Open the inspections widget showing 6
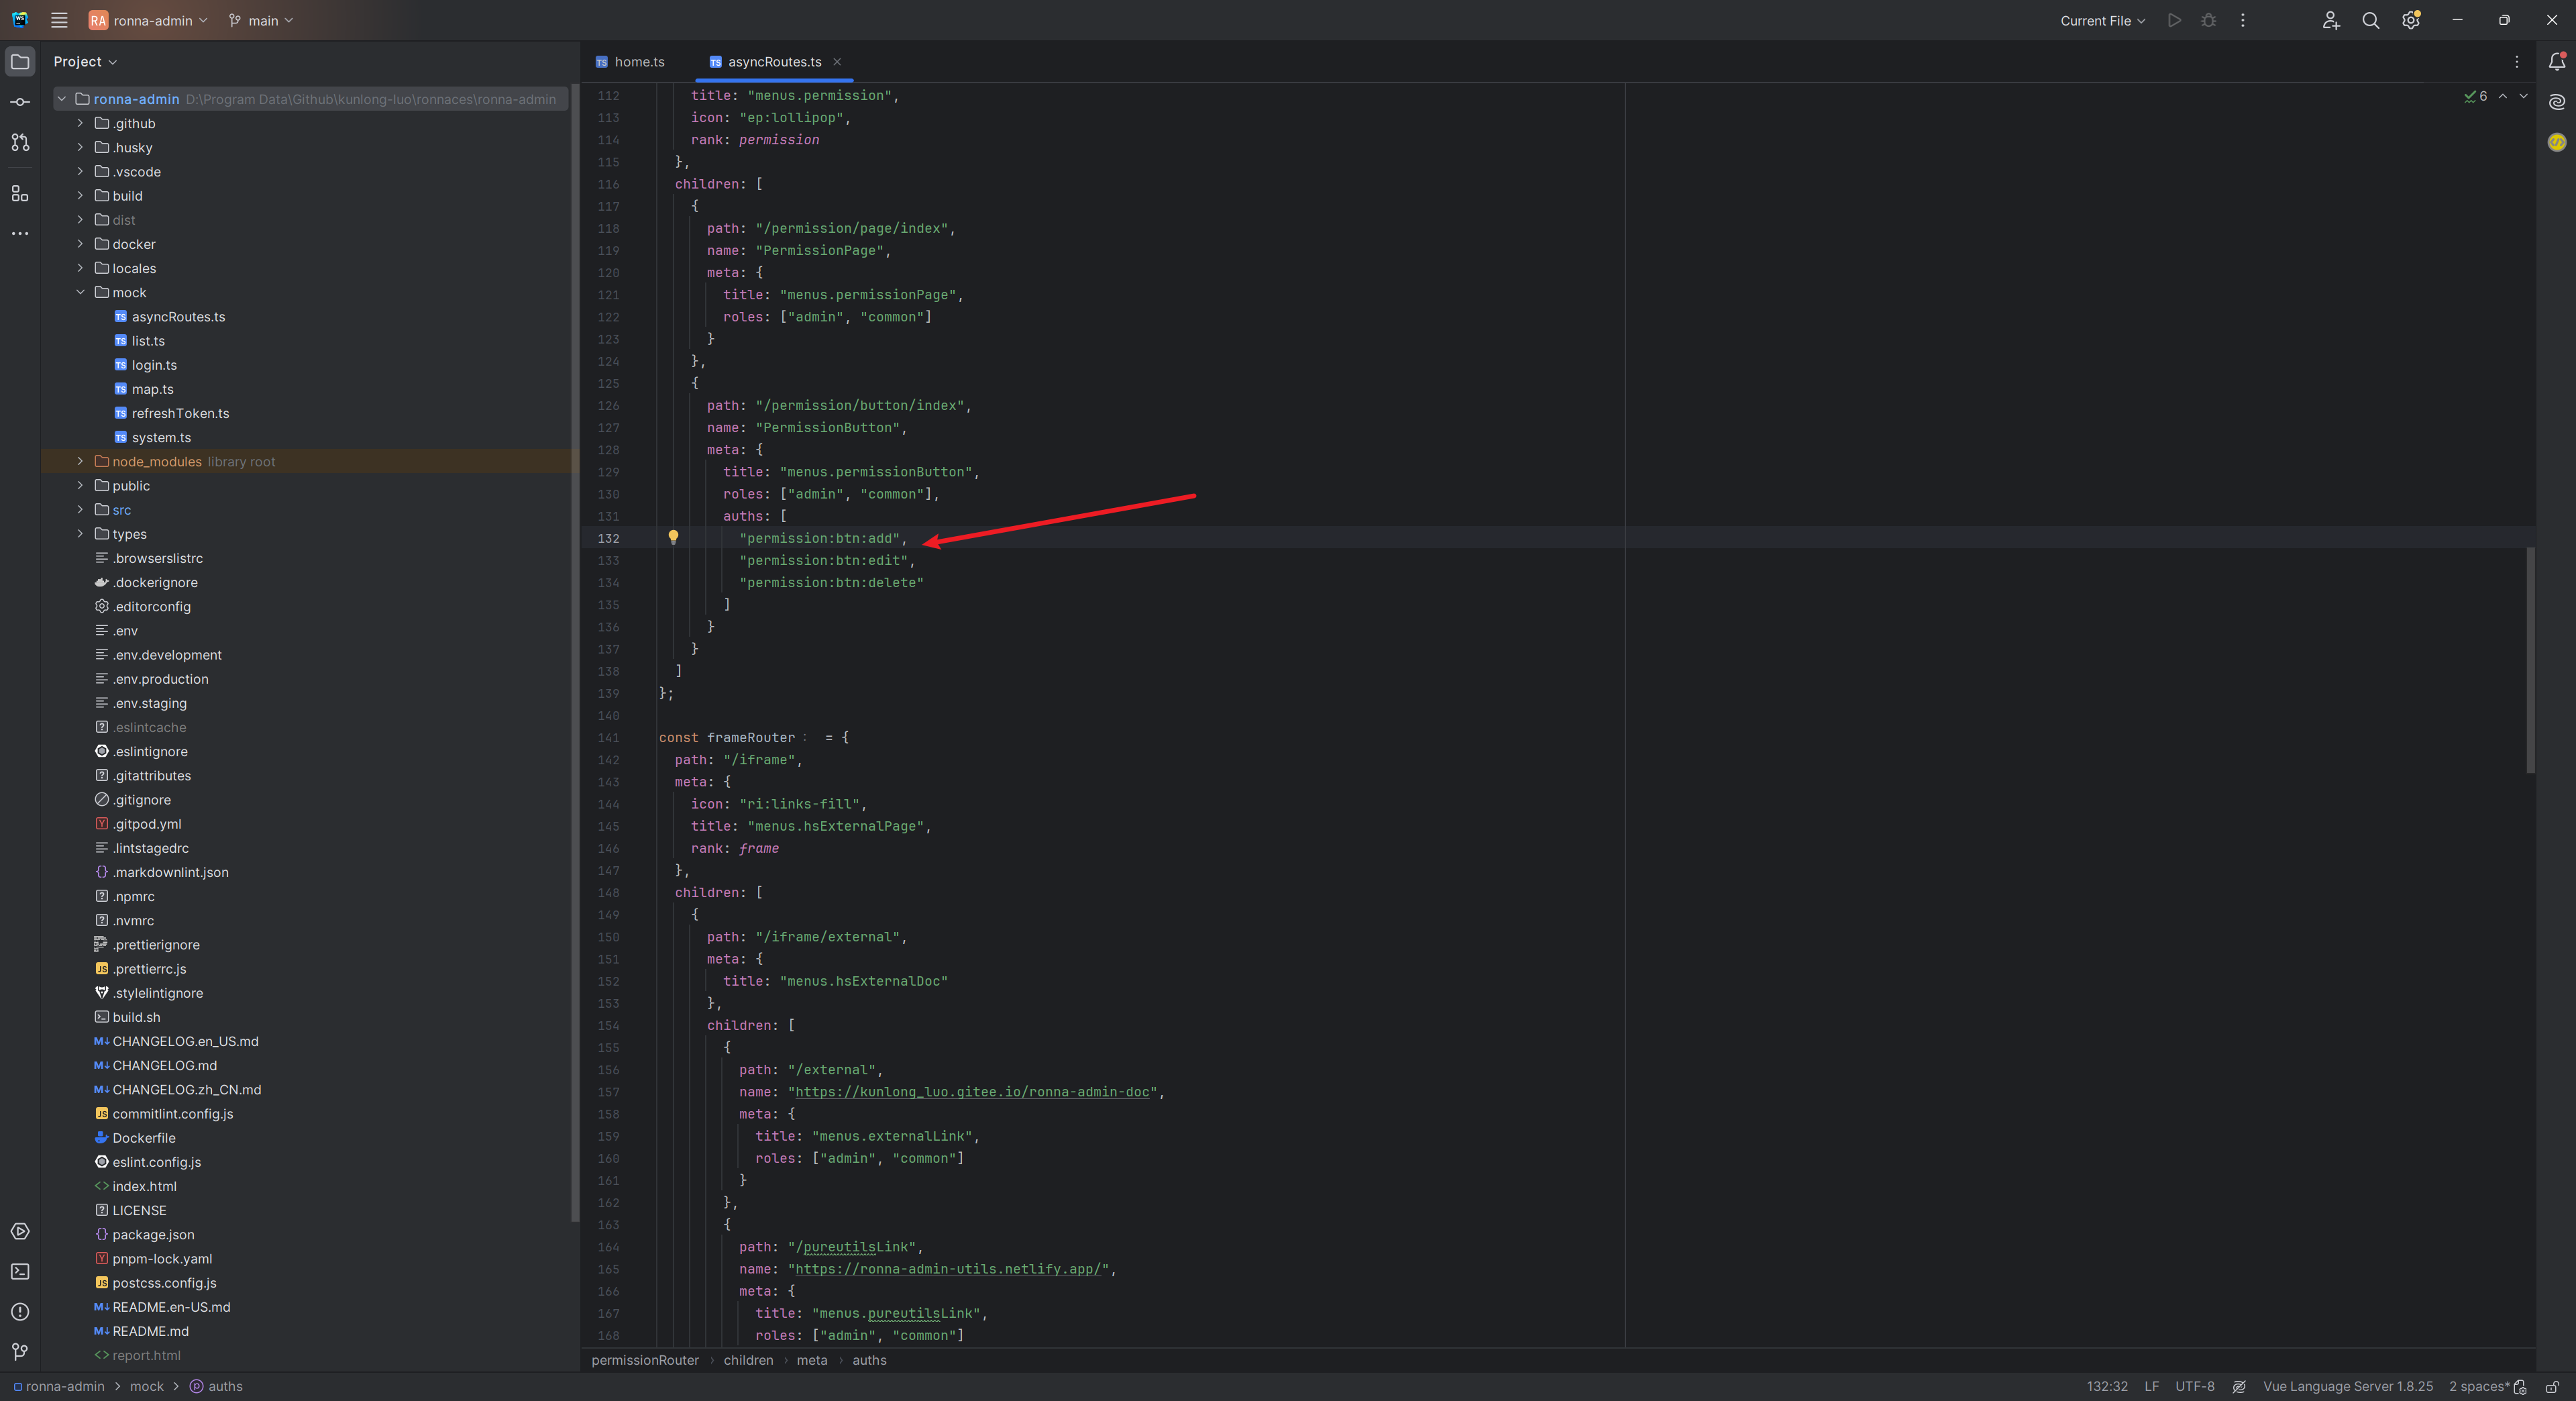This screenshot has height=1401, width=2576. (2476, 96)
